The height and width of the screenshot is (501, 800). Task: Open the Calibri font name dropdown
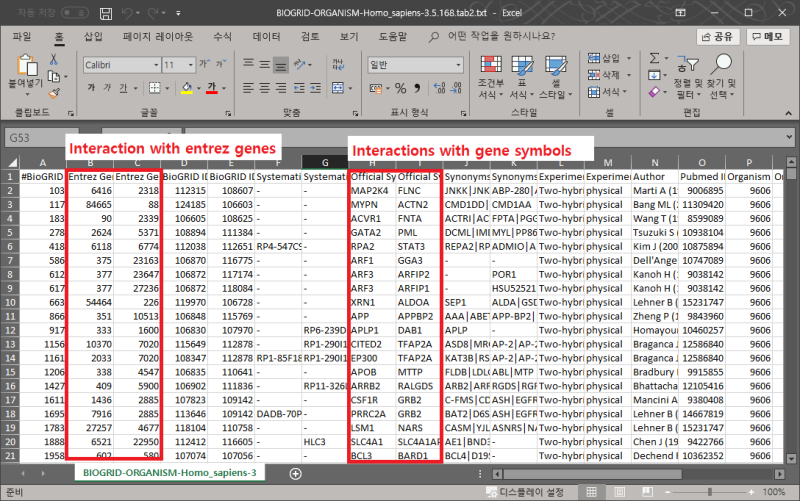156,65
